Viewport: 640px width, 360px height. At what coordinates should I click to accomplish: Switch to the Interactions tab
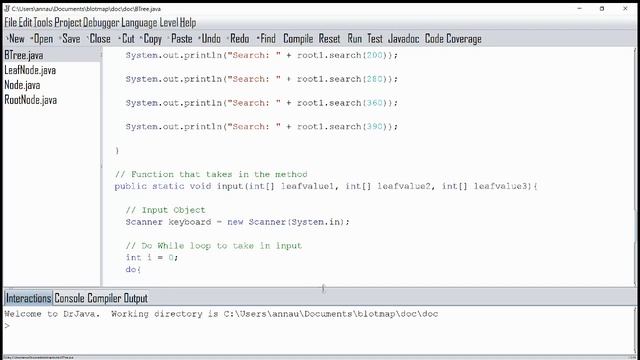coord(28,298)
